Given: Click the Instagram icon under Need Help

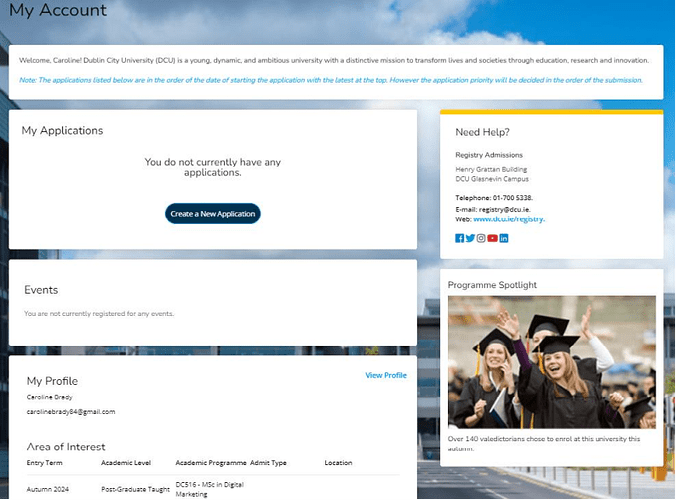Looking at the screenshot, I should pos(481,238).
